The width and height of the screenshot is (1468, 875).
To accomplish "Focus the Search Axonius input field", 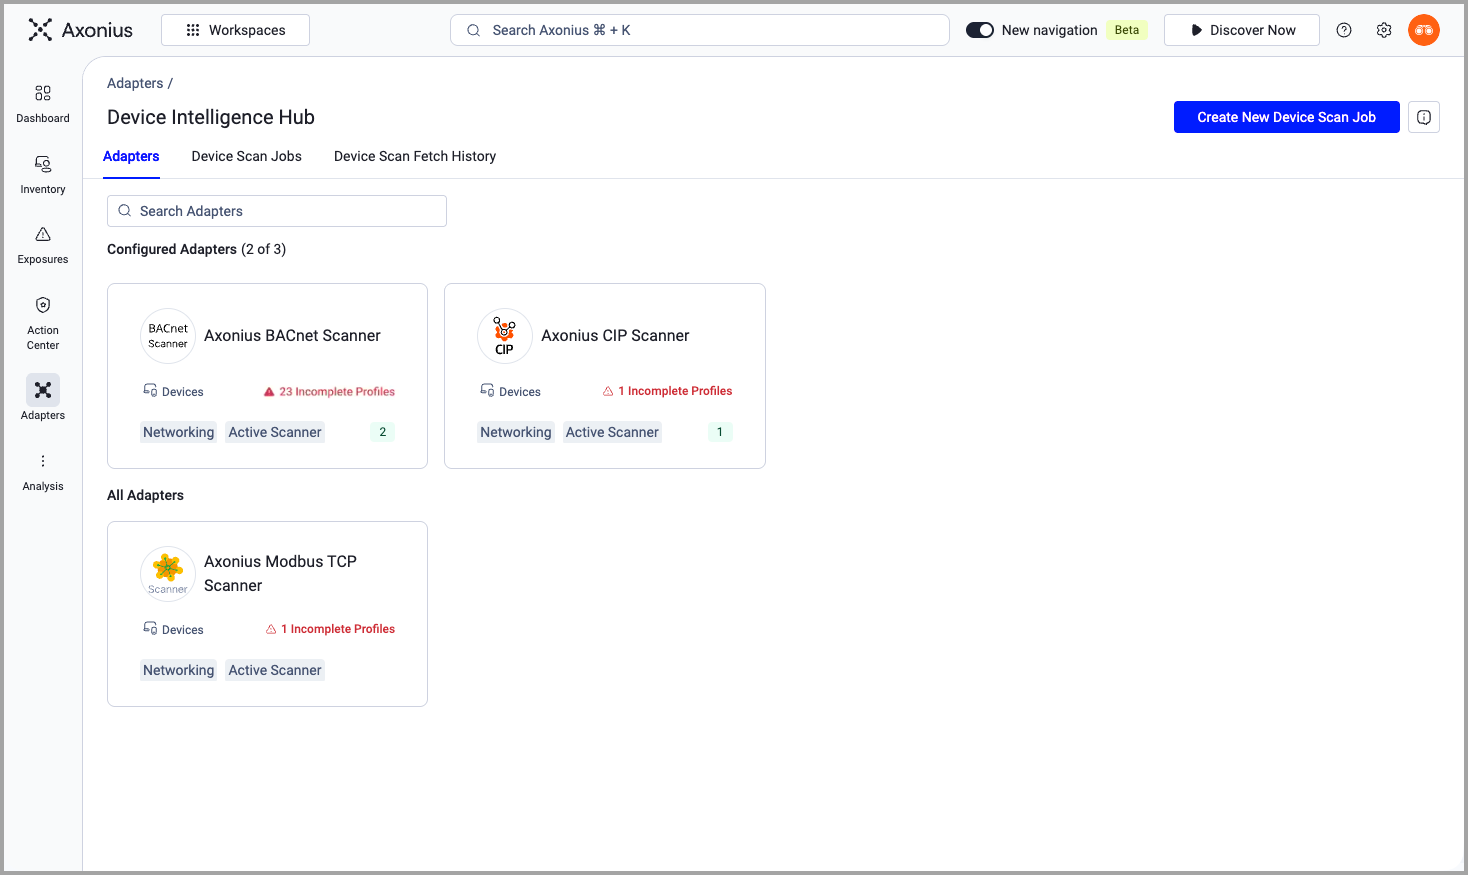I will pyautogui.click(x=700, y=30).
